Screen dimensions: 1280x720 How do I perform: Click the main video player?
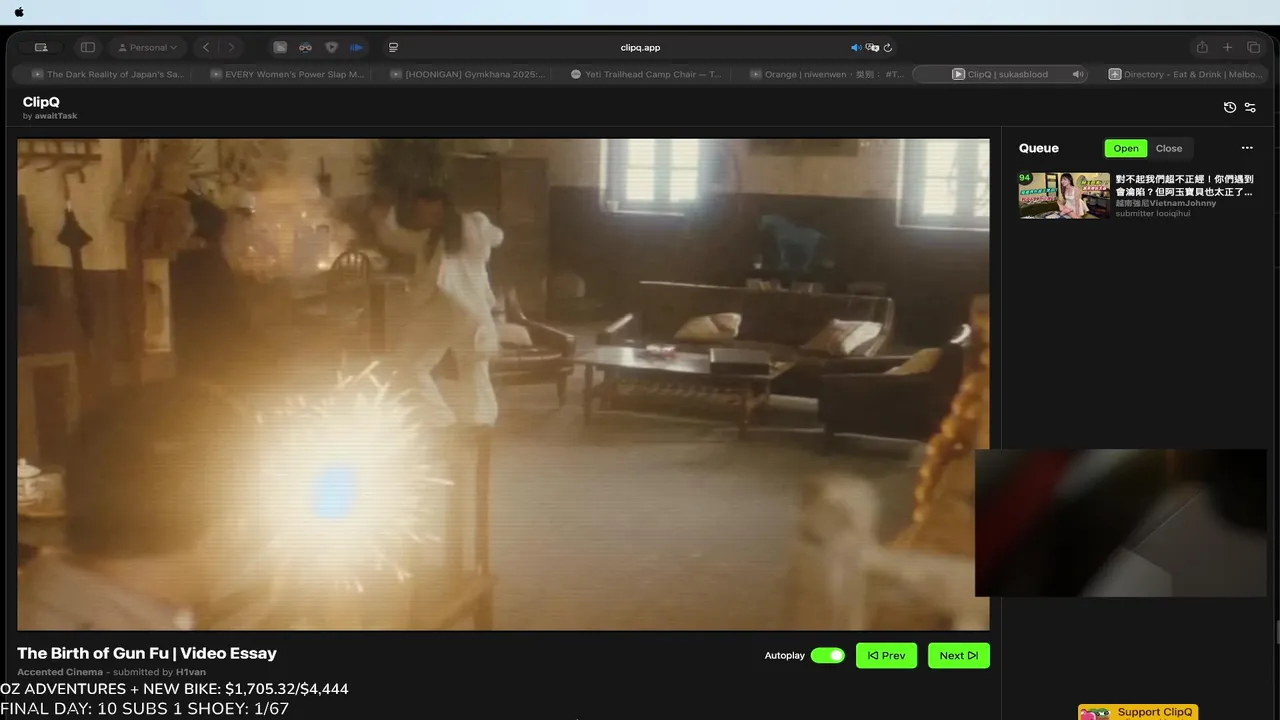(503, 384)
